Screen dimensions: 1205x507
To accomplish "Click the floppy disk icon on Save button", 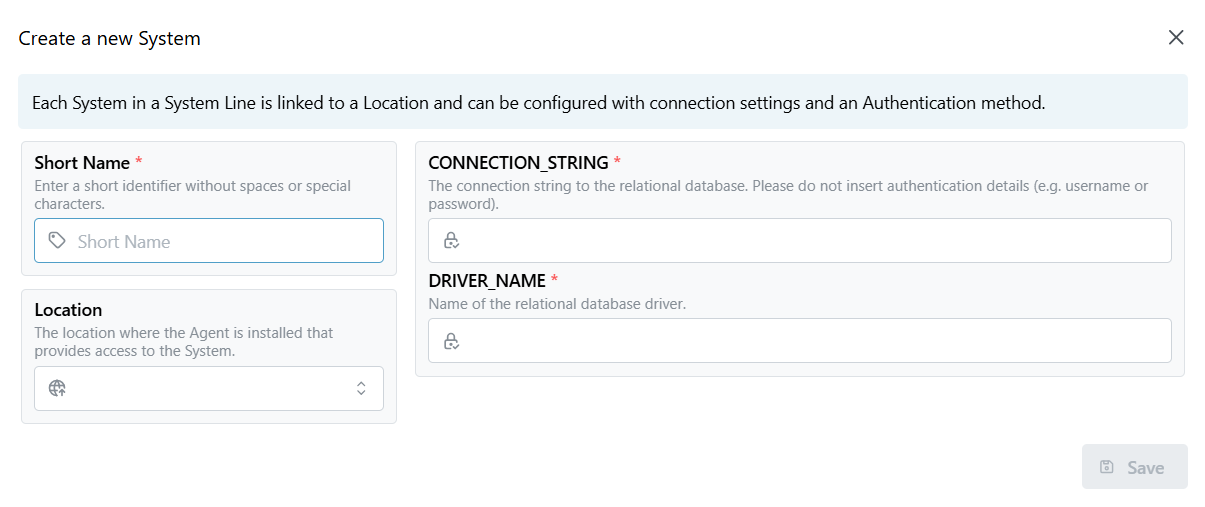I will (1107, 467).
